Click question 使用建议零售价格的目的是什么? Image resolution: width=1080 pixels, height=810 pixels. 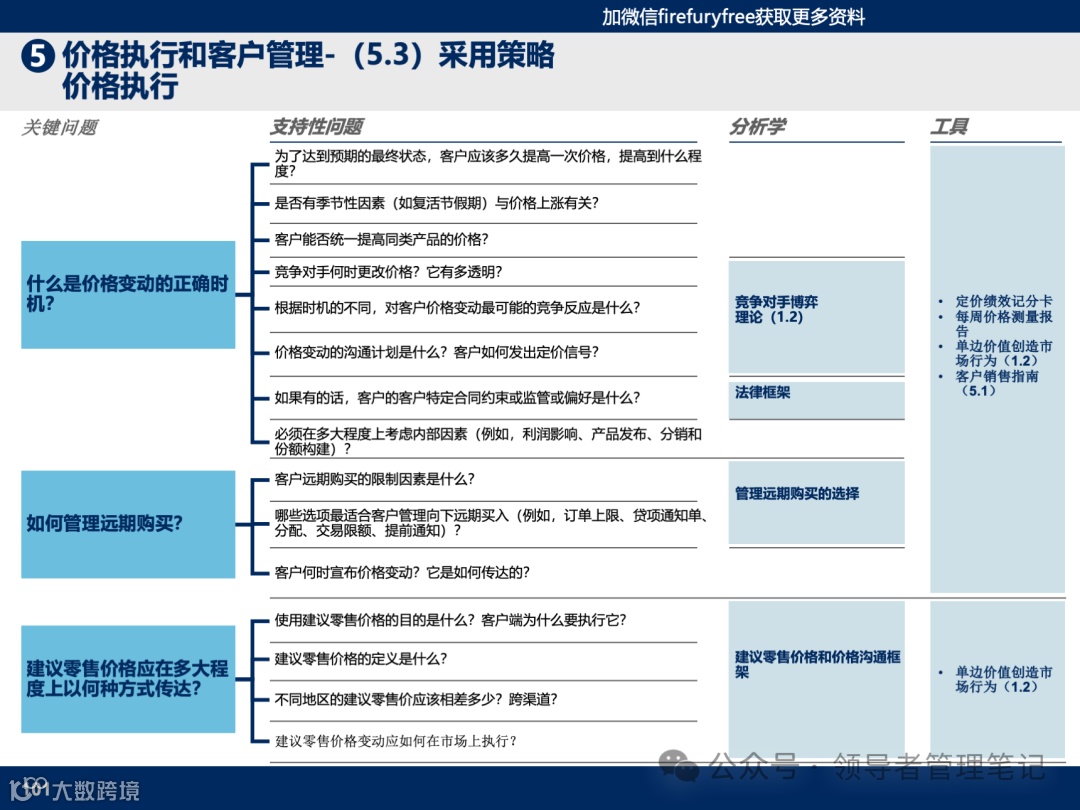pos(450,621)
